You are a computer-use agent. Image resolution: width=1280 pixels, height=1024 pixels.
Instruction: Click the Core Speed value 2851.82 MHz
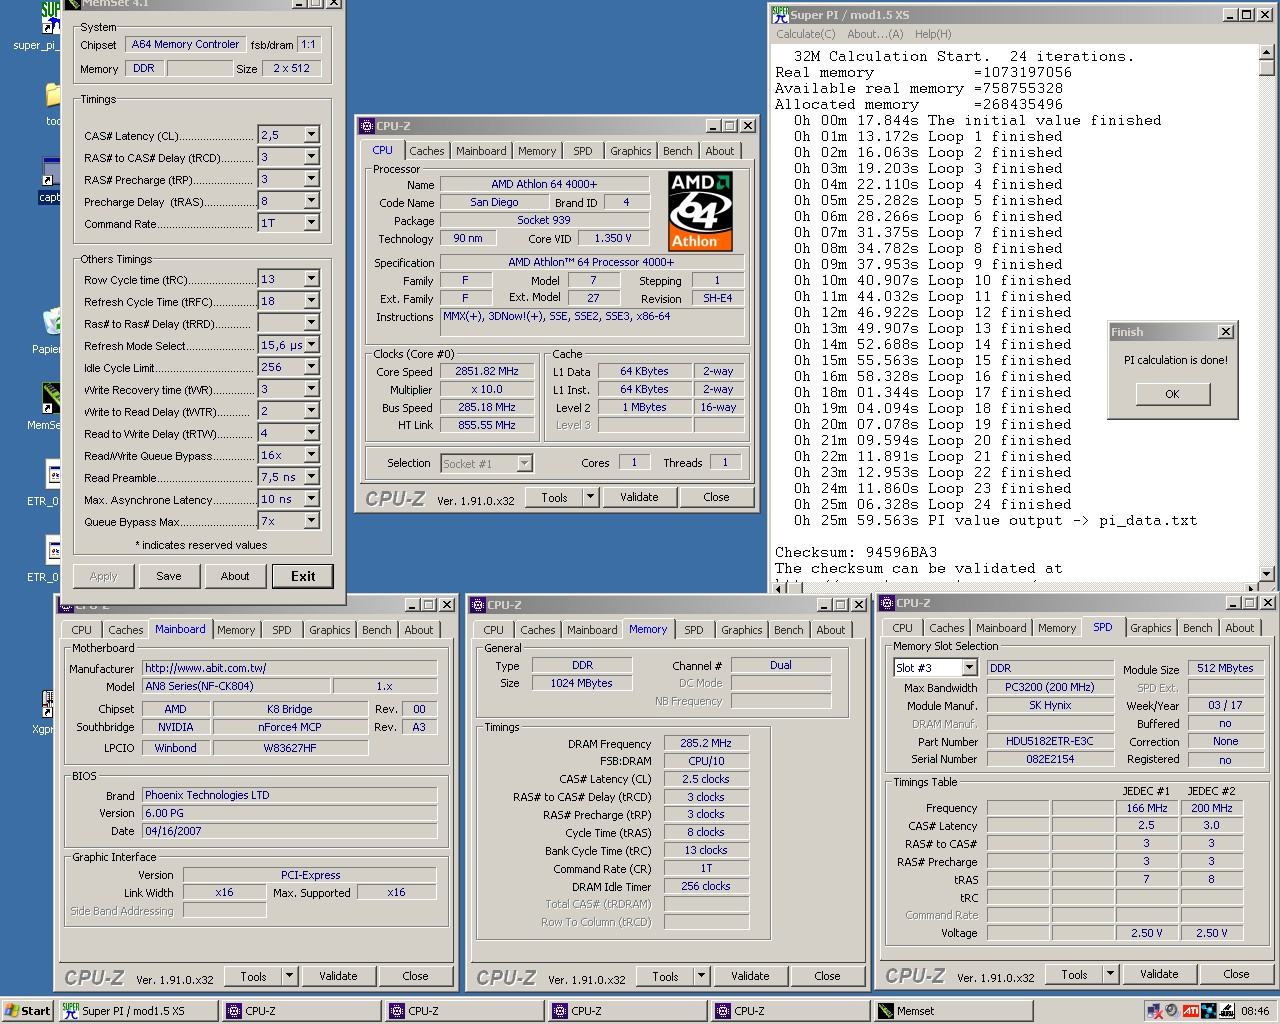tap(487, 371)
